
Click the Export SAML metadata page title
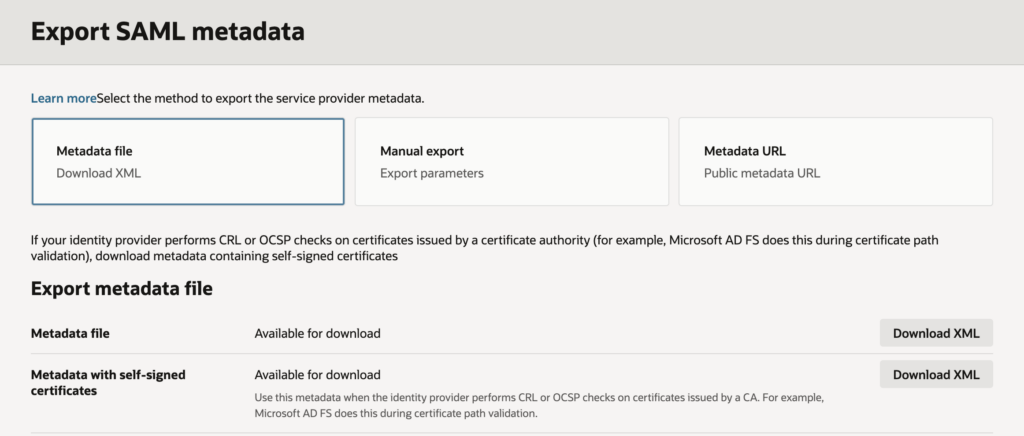pyautogui.click(x=167, y=31)
